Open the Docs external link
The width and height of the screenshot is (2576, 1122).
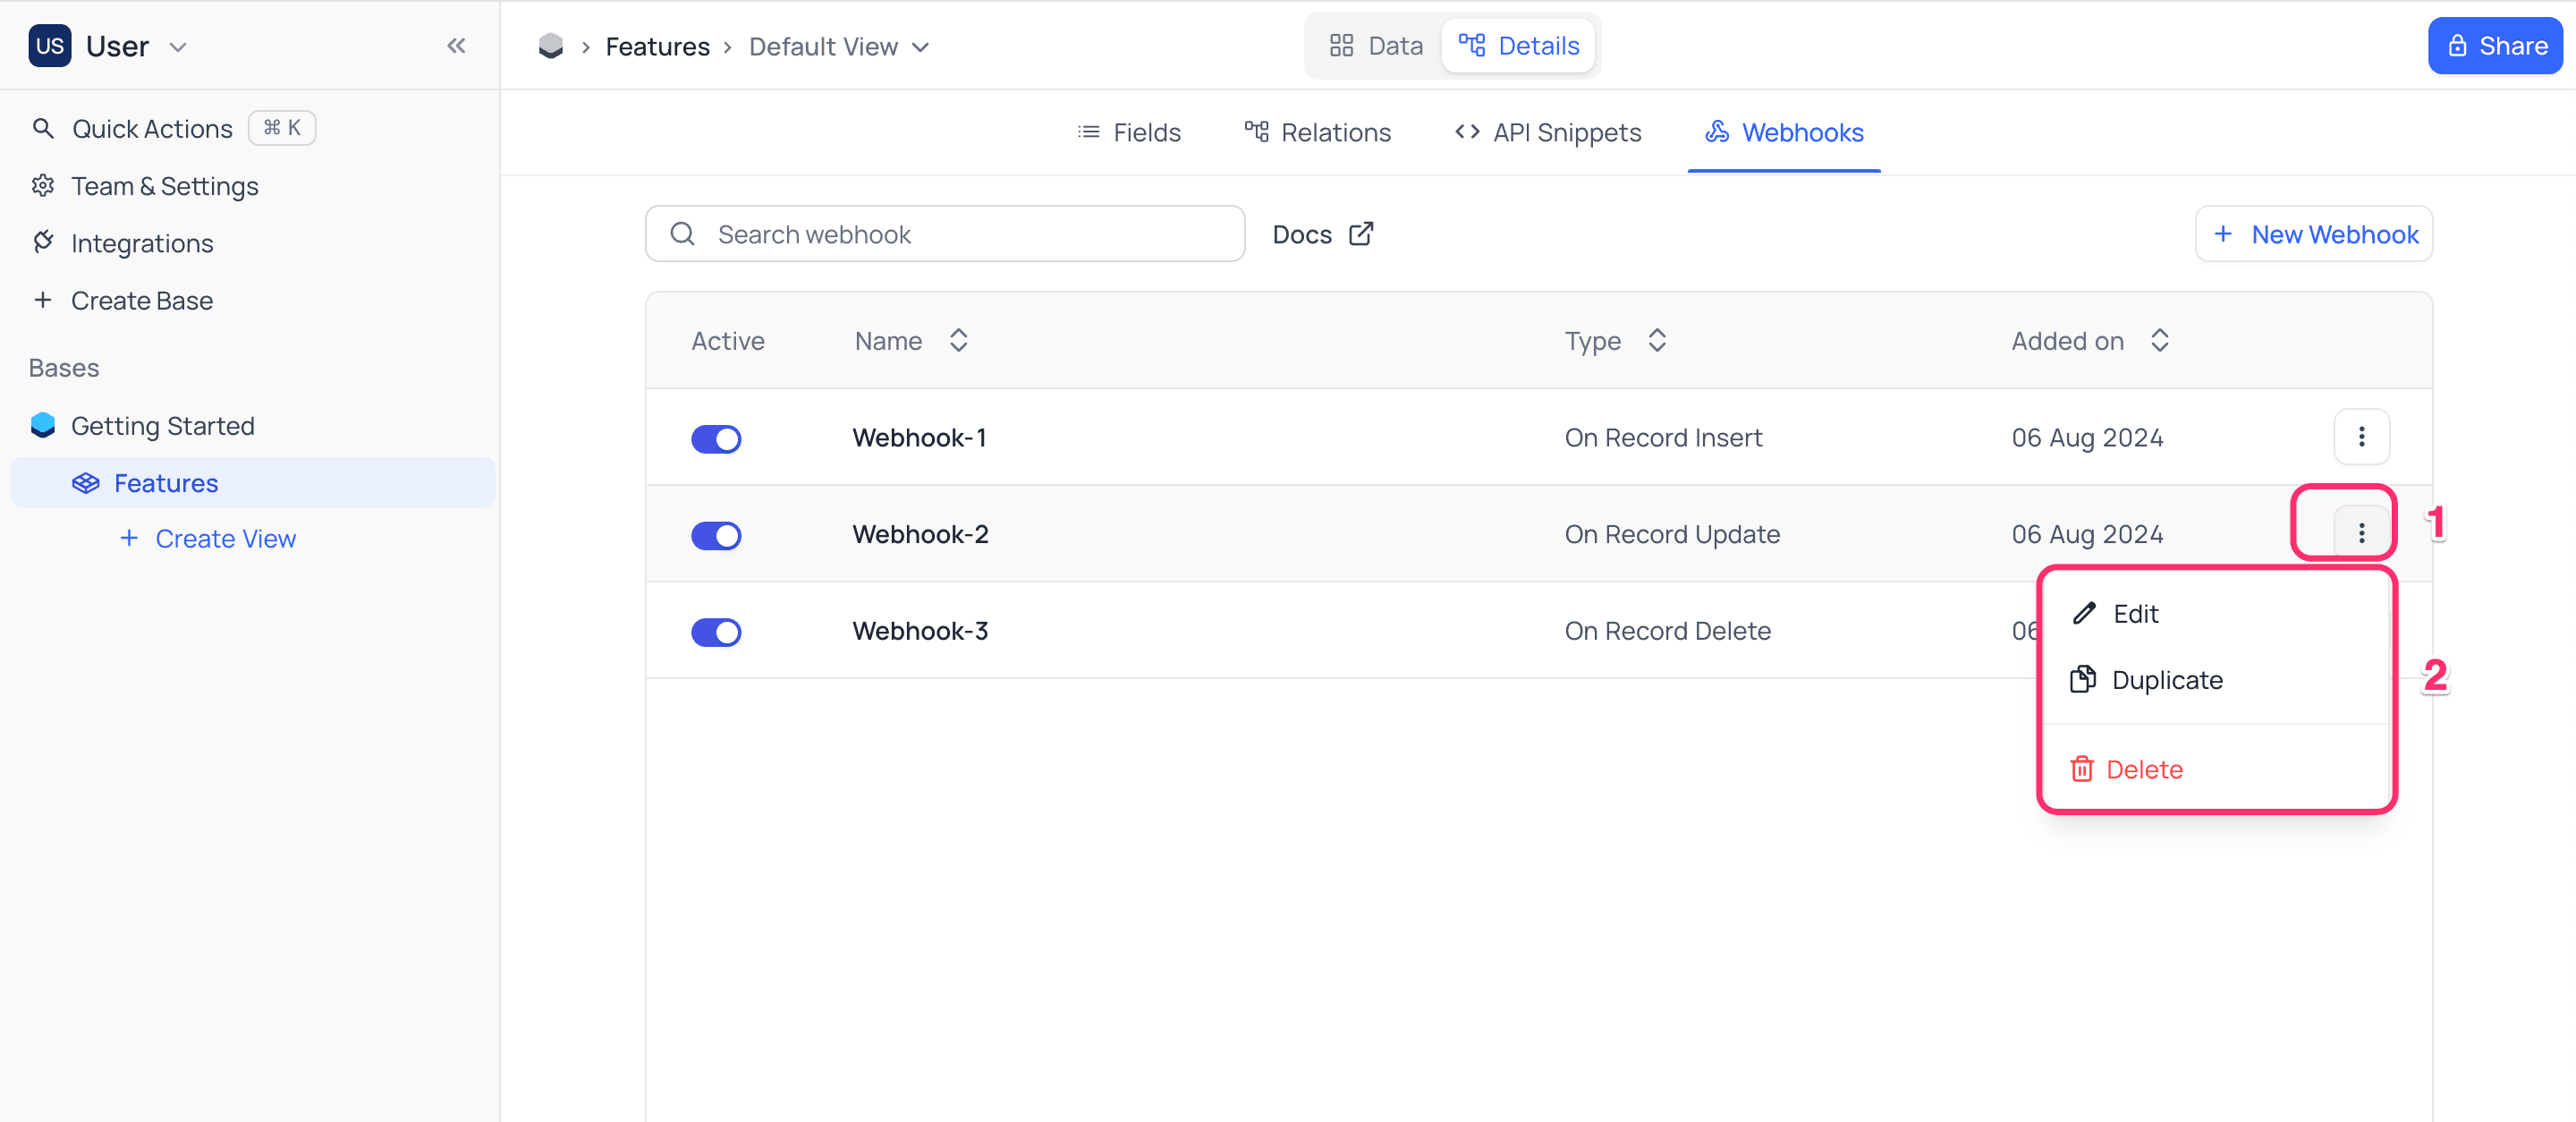click(1322, 234)
